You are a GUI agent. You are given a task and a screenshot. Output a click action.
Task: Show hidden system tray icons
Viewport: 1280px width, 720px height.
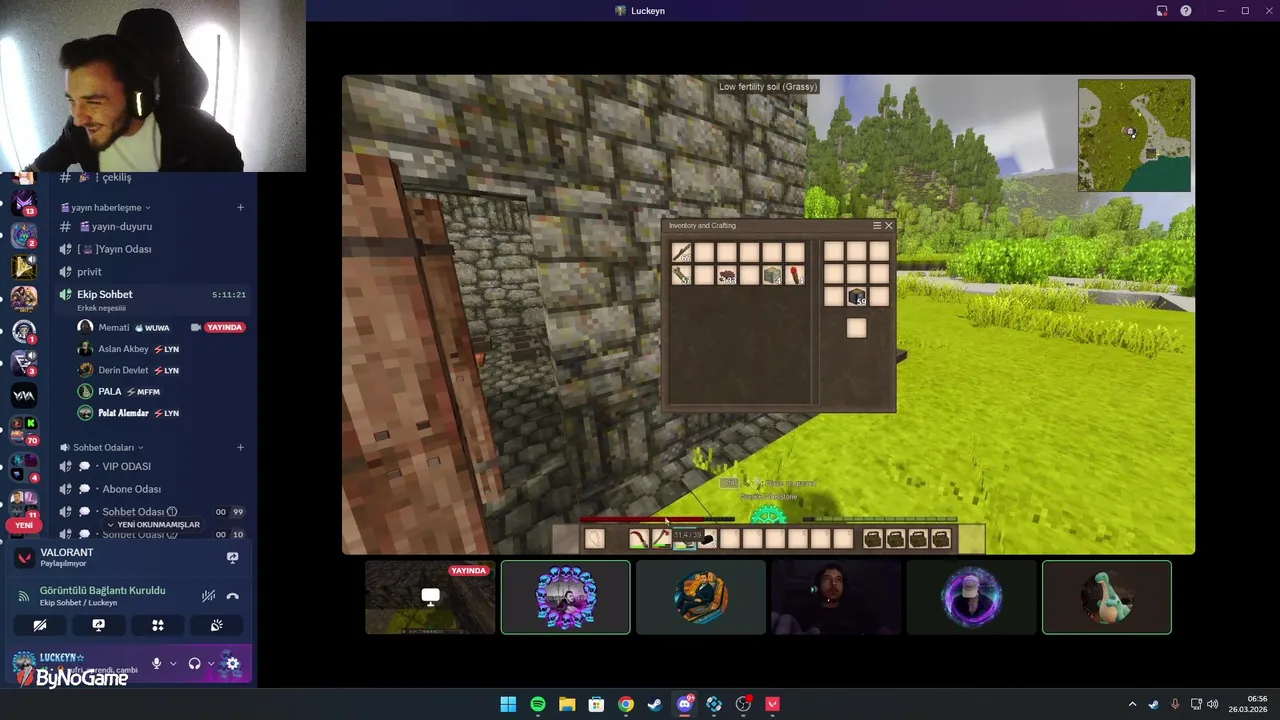click(1132, 704)
